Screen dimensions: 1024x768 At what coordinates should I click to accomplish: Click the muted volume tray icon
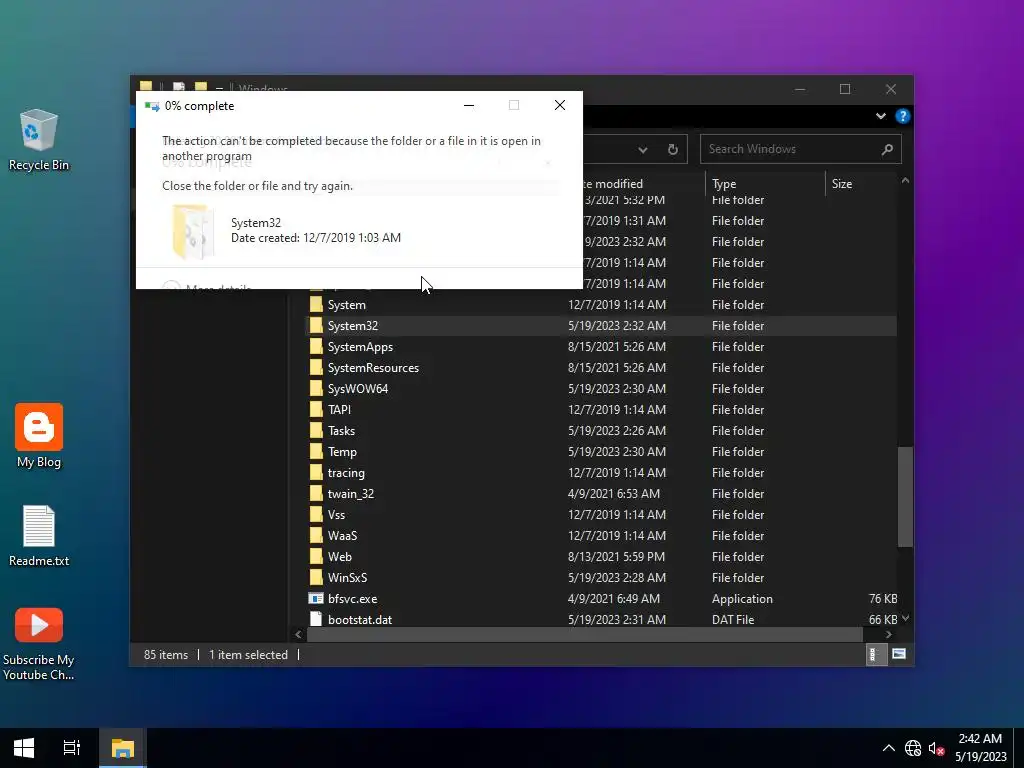click(936, 748)
